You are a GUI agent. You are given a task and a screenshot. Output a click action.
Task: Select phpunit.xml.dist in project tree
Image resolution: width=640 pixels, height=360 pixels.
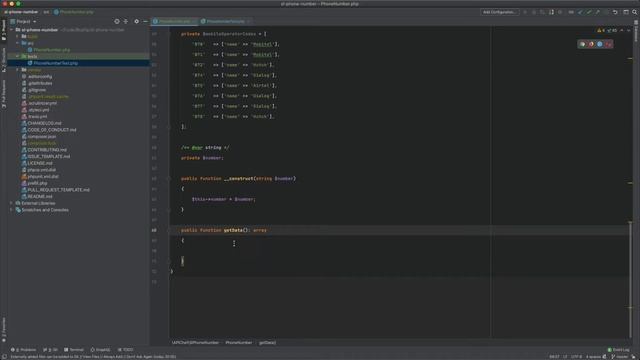(x=43, y=176)
